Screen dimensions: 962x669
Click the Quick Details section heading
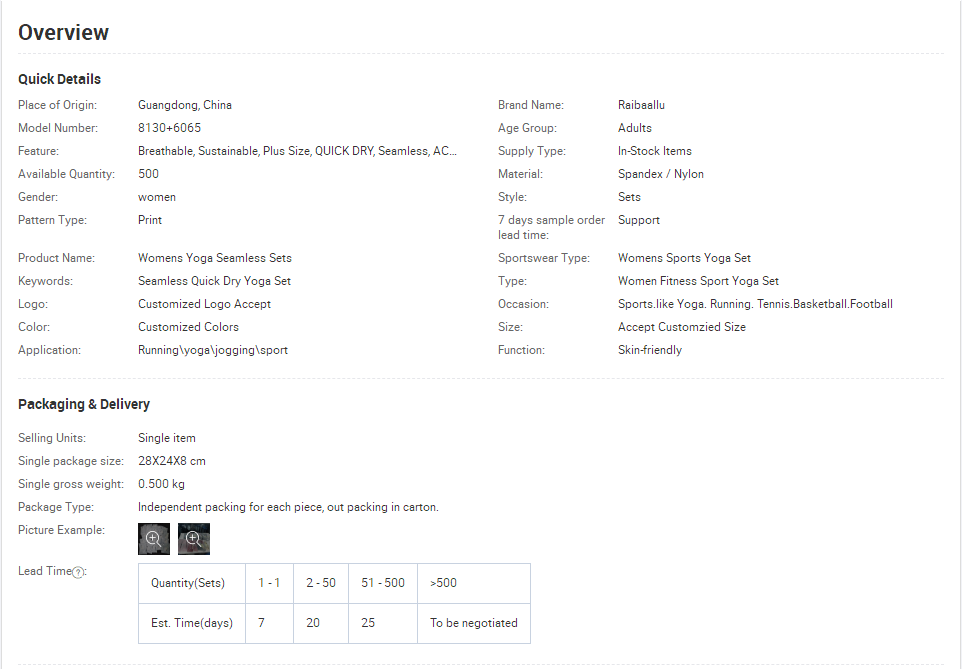click(60, 79)
